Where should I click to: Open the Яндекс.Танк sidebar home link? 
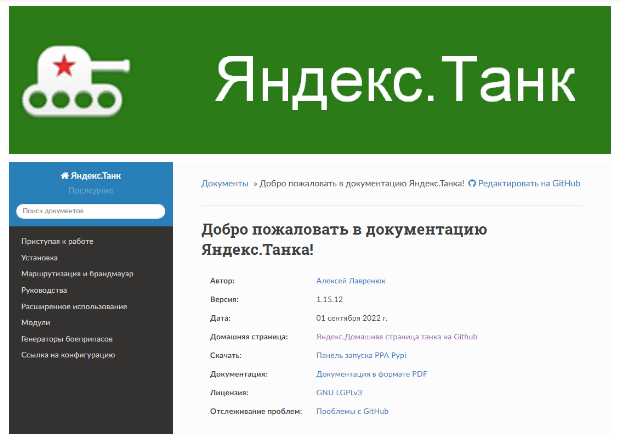pyautogui.click(x=91, y=176)
